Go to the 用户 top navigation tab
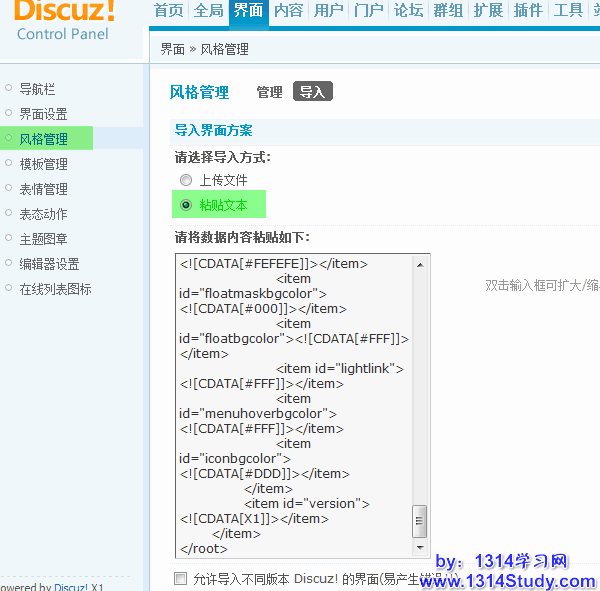 pyautogui.click(x=328, y=11)
